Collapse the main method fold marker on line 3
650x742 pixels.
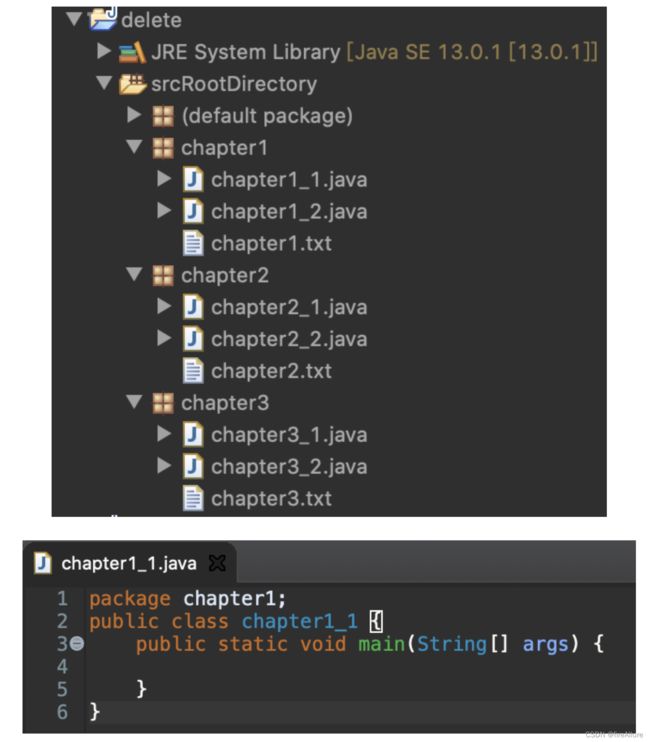[x=77, y=644]
